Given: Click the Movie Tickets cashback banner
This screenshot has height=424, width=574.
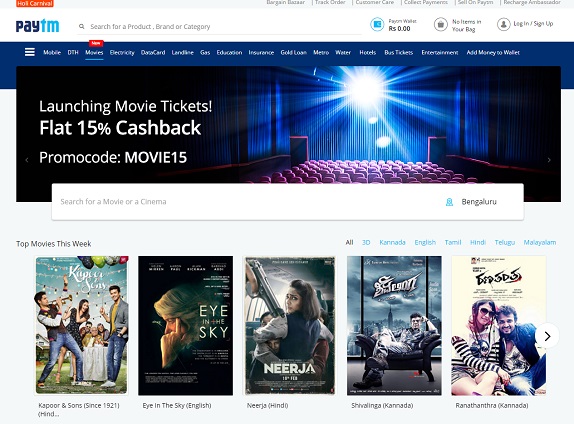Looking at the screenshot, I should coord(288,124).
